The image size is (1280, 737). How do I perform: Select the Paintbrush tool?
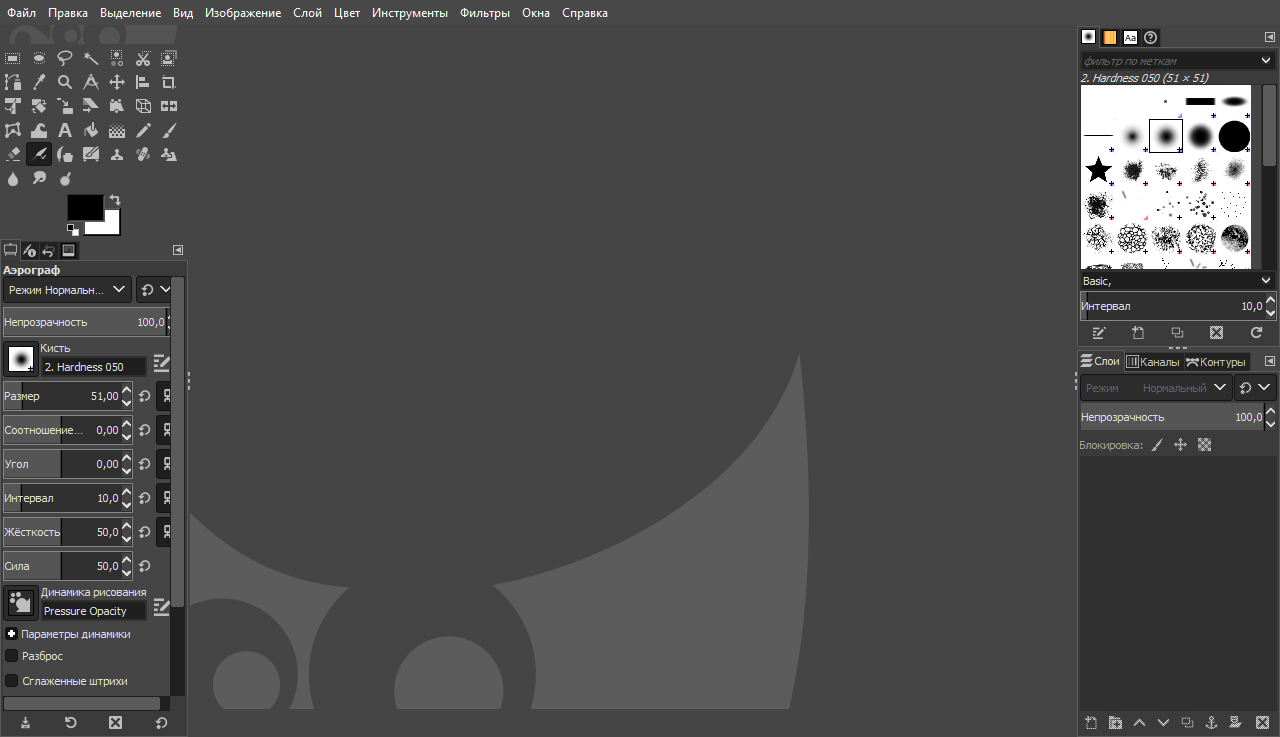coord(169,130)
